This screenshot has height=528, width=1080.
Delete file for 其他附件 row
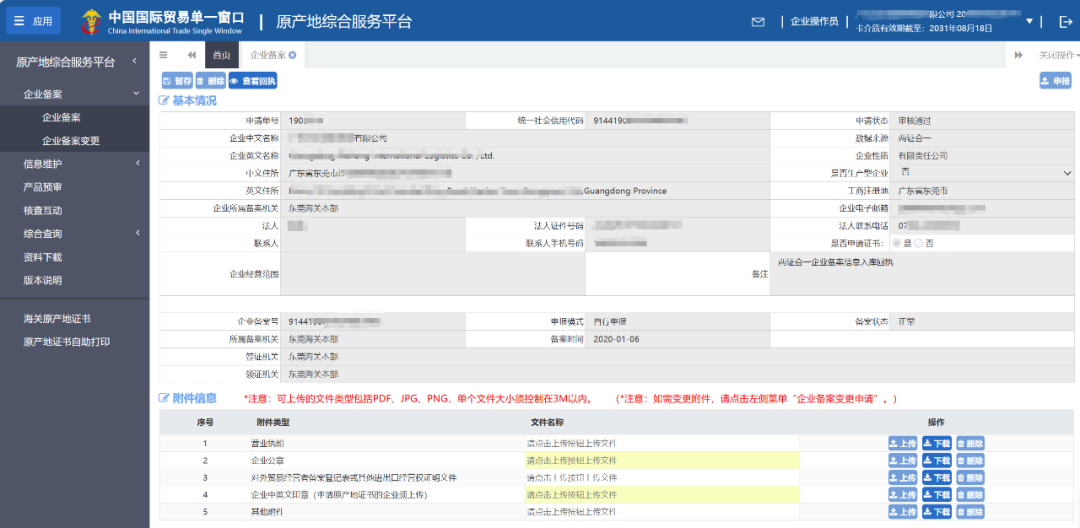tap(970, 512)
